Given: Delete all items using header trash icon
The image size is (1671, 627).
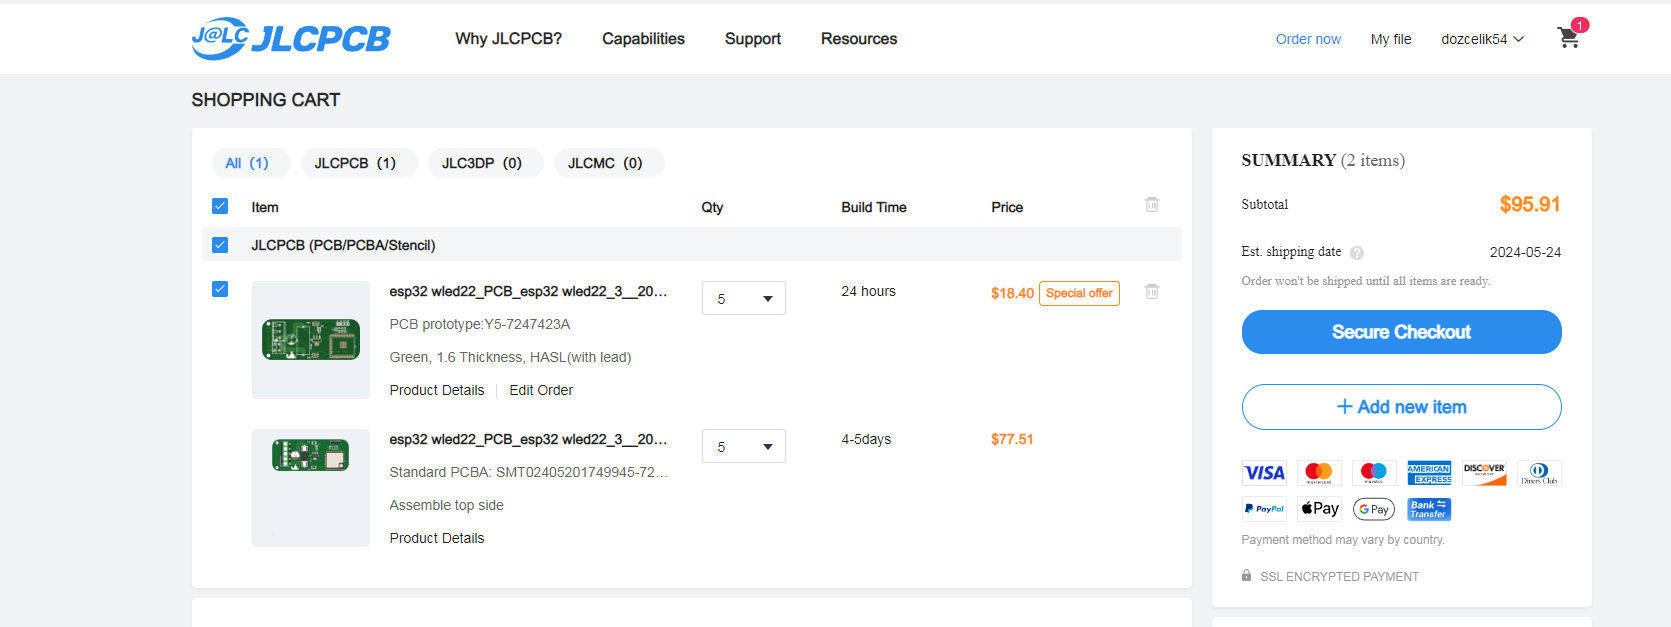Looking at the screenshot, I should (x=1152, y=204).
